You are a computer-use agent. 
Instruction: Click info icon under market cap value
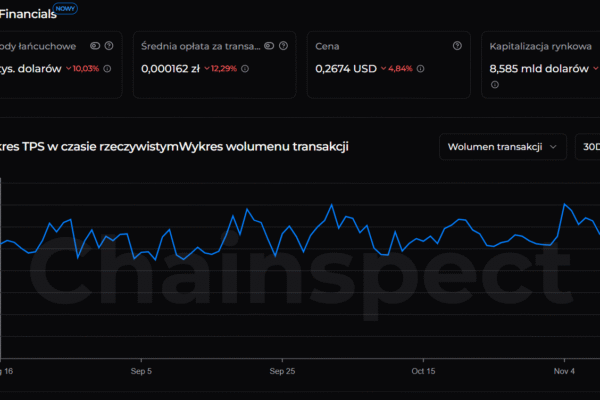[494, 86]
